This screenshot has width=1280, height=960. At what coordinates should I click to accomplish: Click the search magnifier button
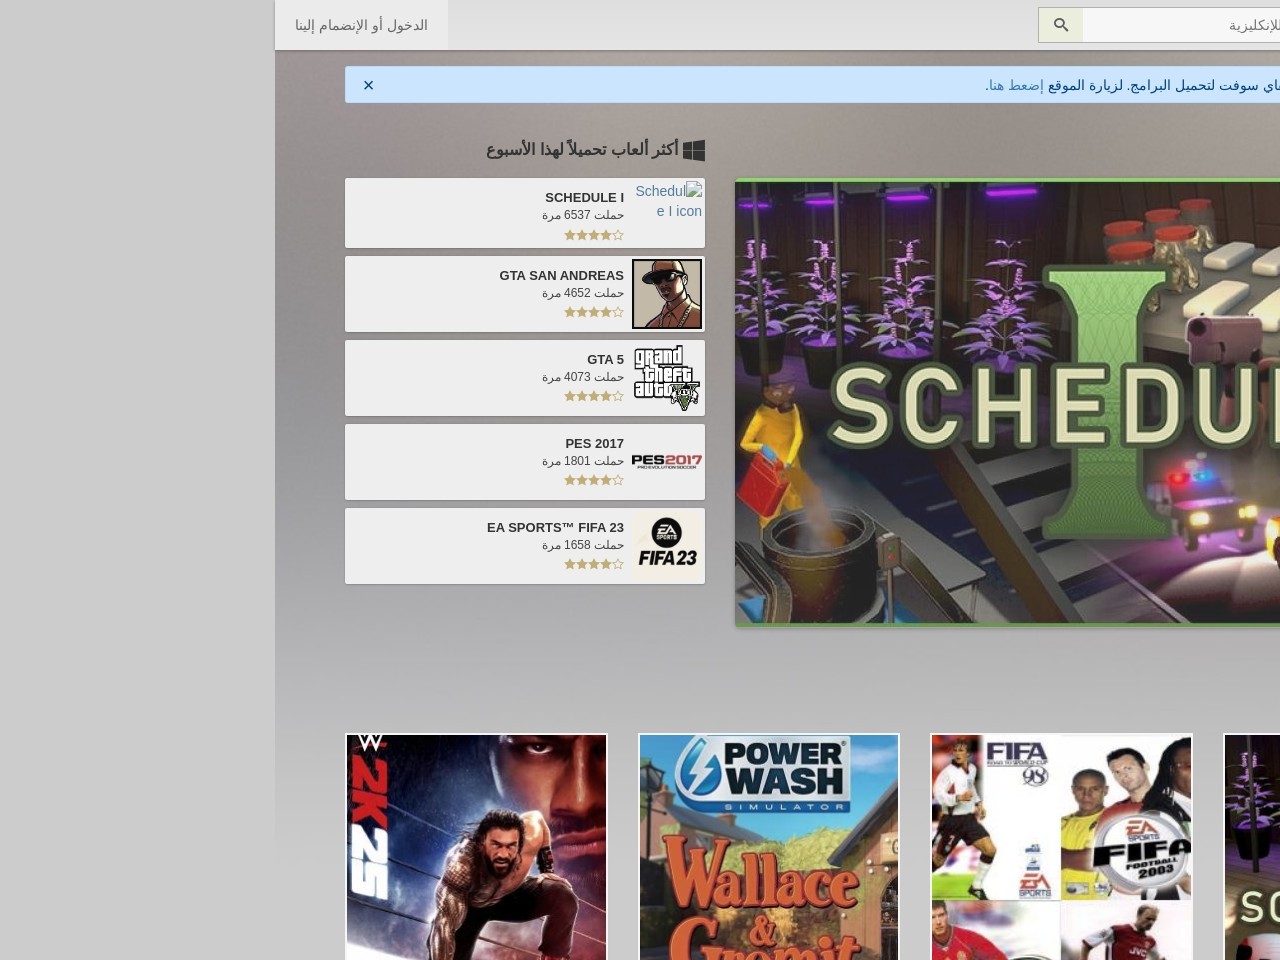pos(1061,25)
